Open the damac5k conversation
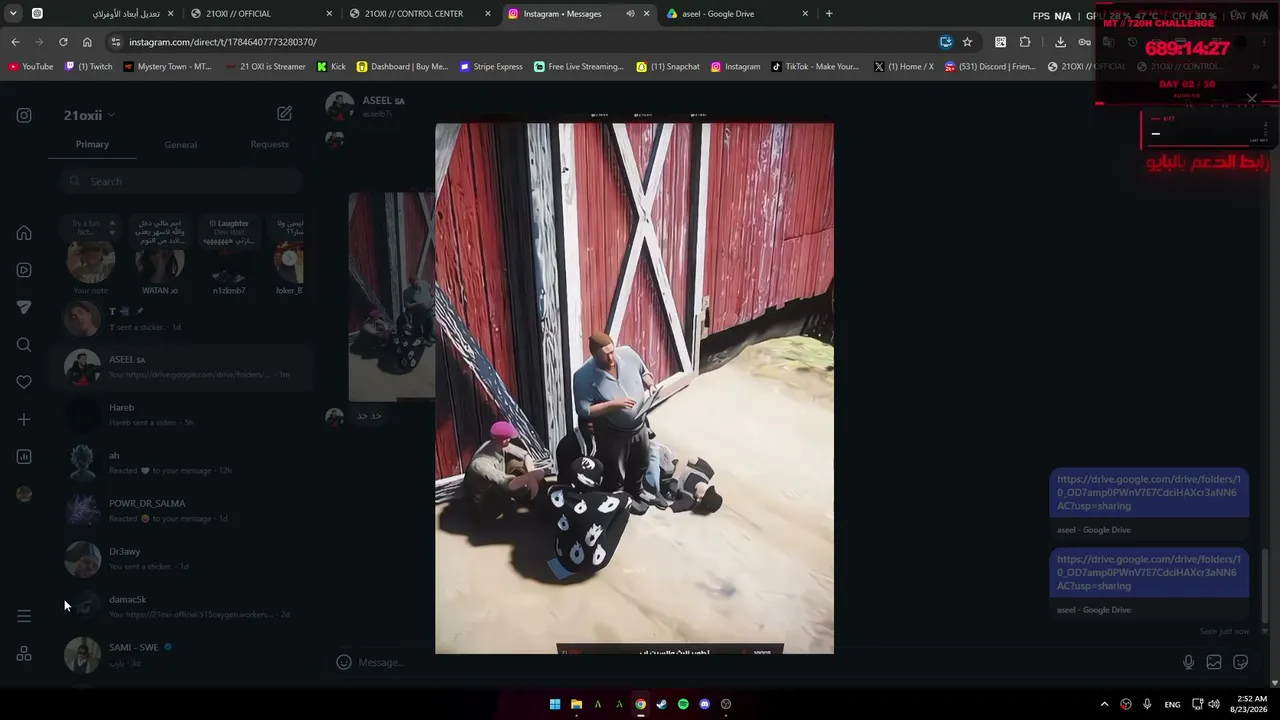 (181, 607)
